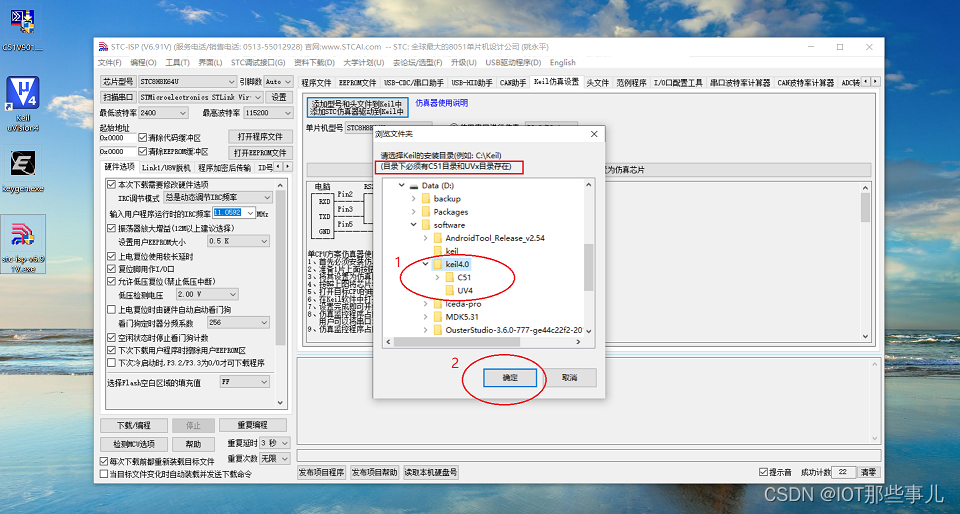Switch to the 范例程序 tab

click(x=631, y=82)
